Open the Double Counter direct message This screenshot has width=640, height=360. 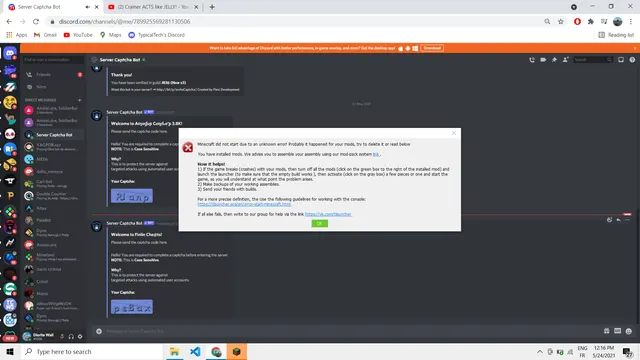pyautogui.click(x=53, y=196)
